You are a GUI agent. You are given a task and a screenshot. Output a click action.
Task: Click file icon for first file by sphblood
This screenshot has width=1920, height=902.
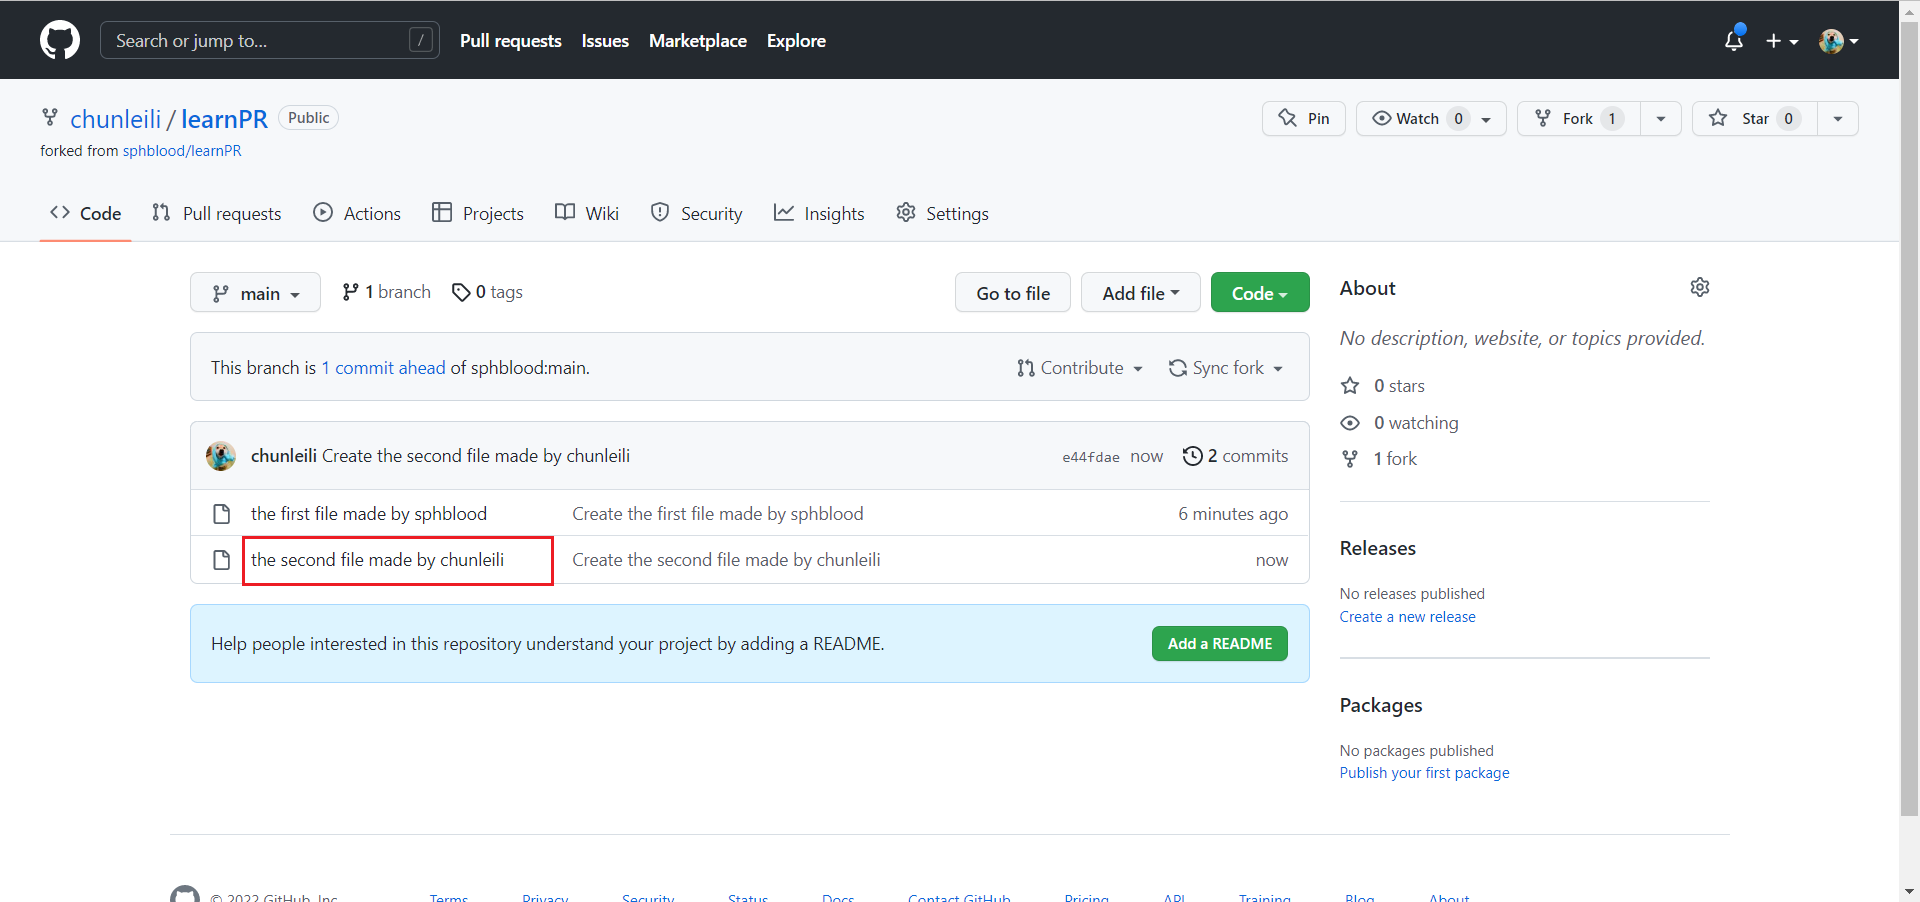[222, 514]
